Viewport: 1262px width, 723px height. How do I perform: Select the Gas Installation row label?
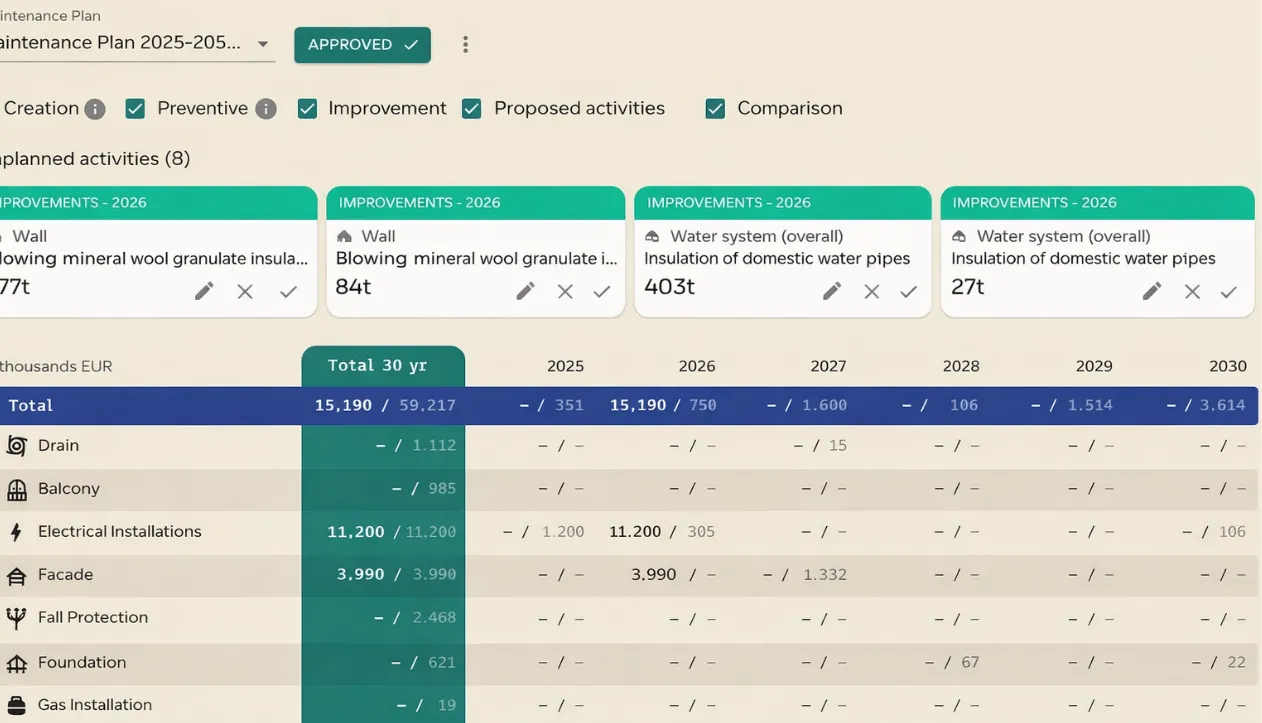pyautogui.click(x=95, y=705)
